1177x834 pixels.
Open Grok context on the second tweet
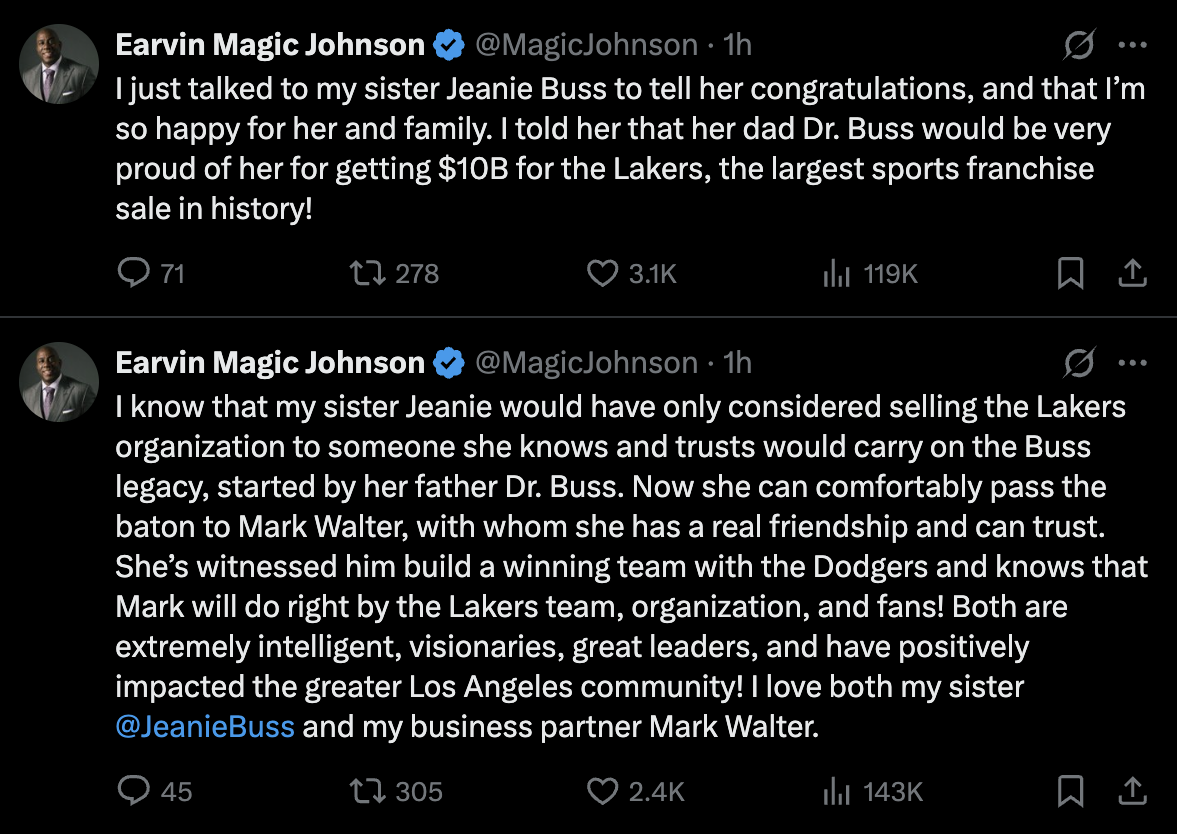[1080, 362]
